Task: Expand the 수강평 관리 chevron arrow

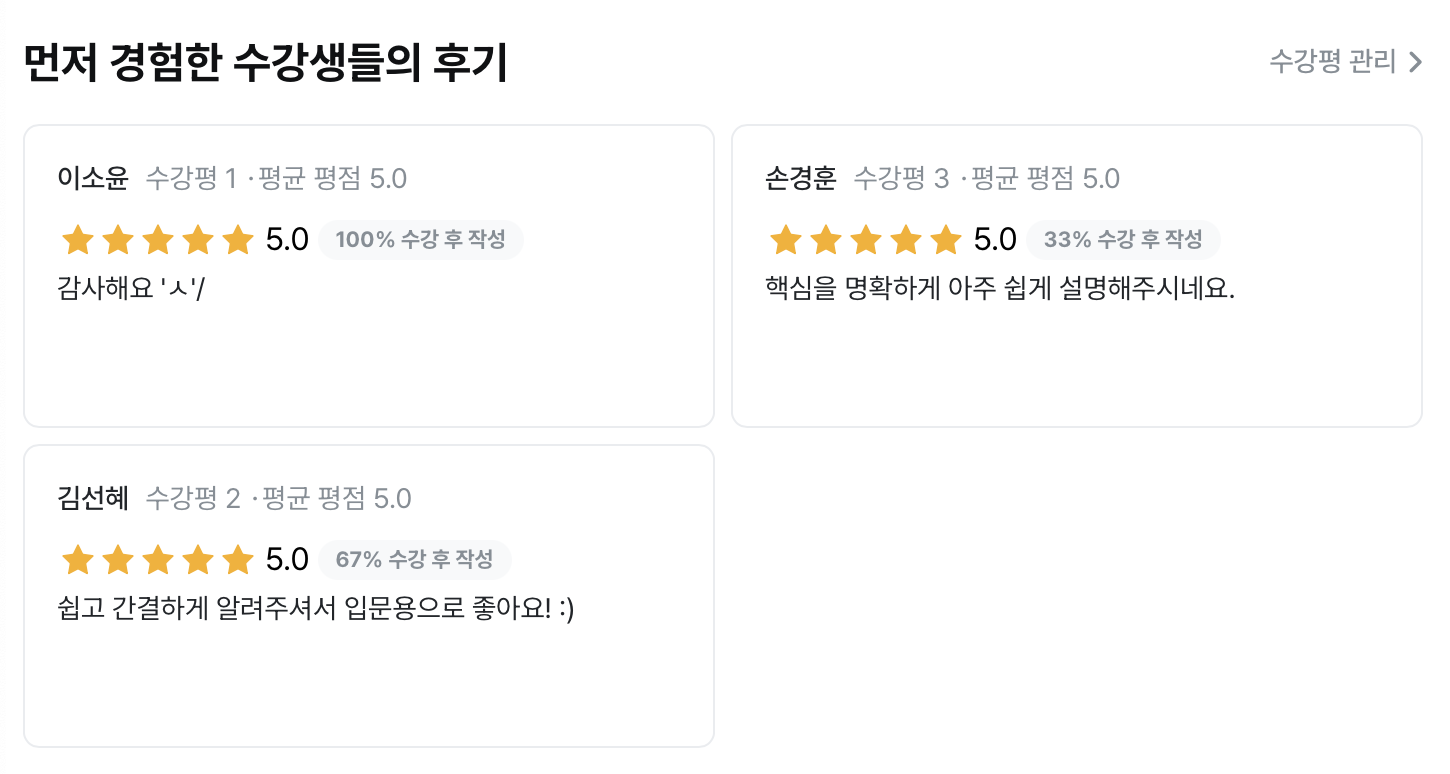Action: (x=1416, y=61)
